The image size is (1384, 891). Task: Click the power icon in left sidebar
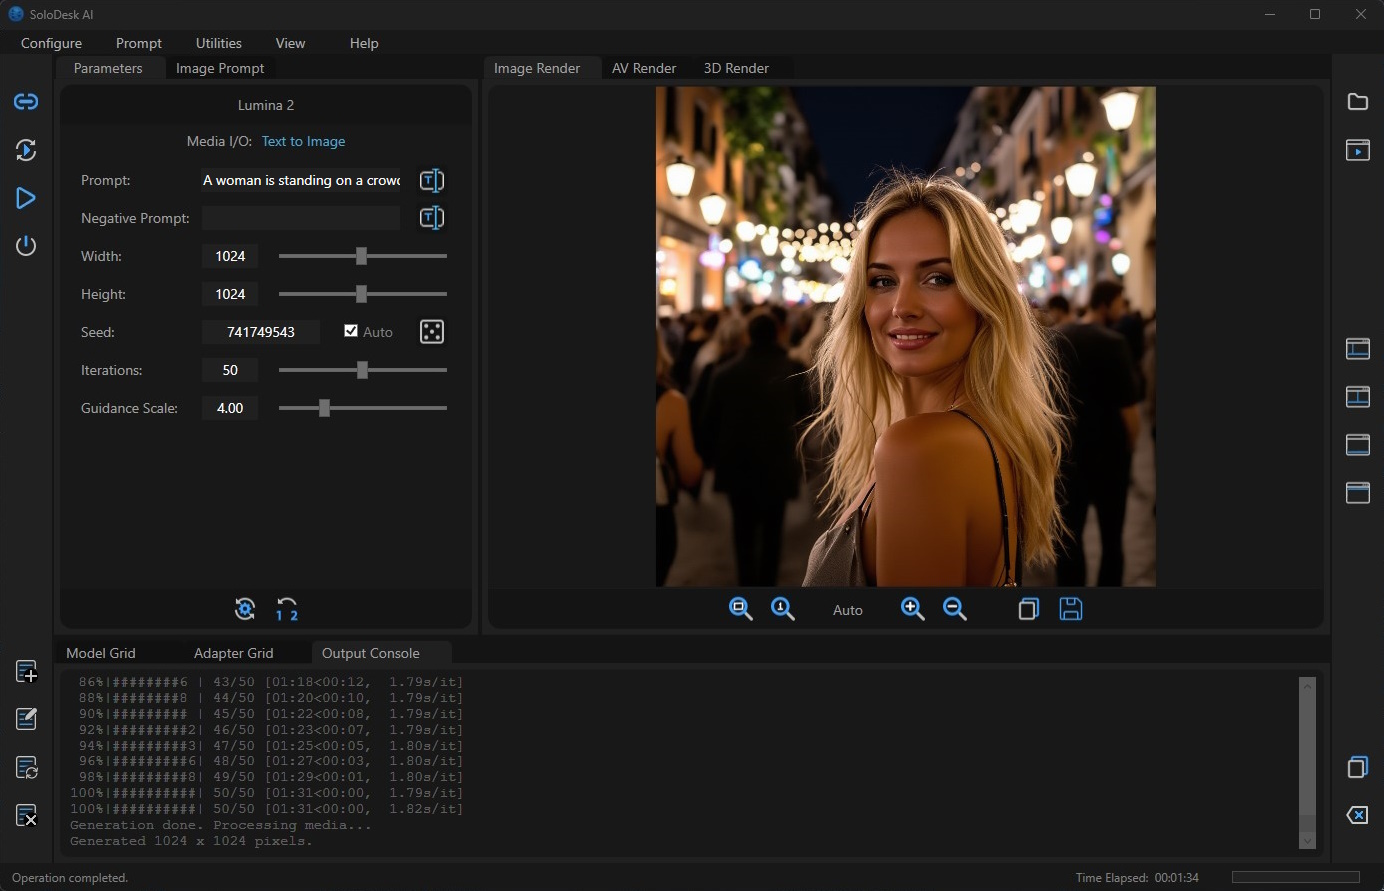click(26, 246)
